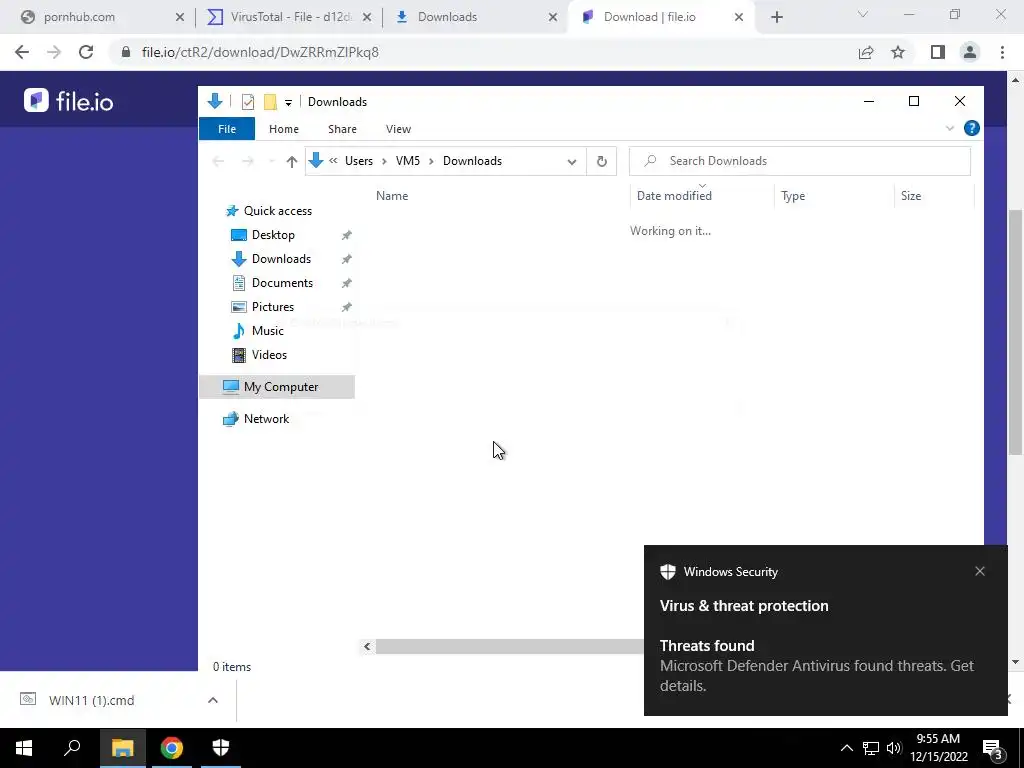
Task: Select Quick access in navigation pane
Action: (x=278, y=211)
